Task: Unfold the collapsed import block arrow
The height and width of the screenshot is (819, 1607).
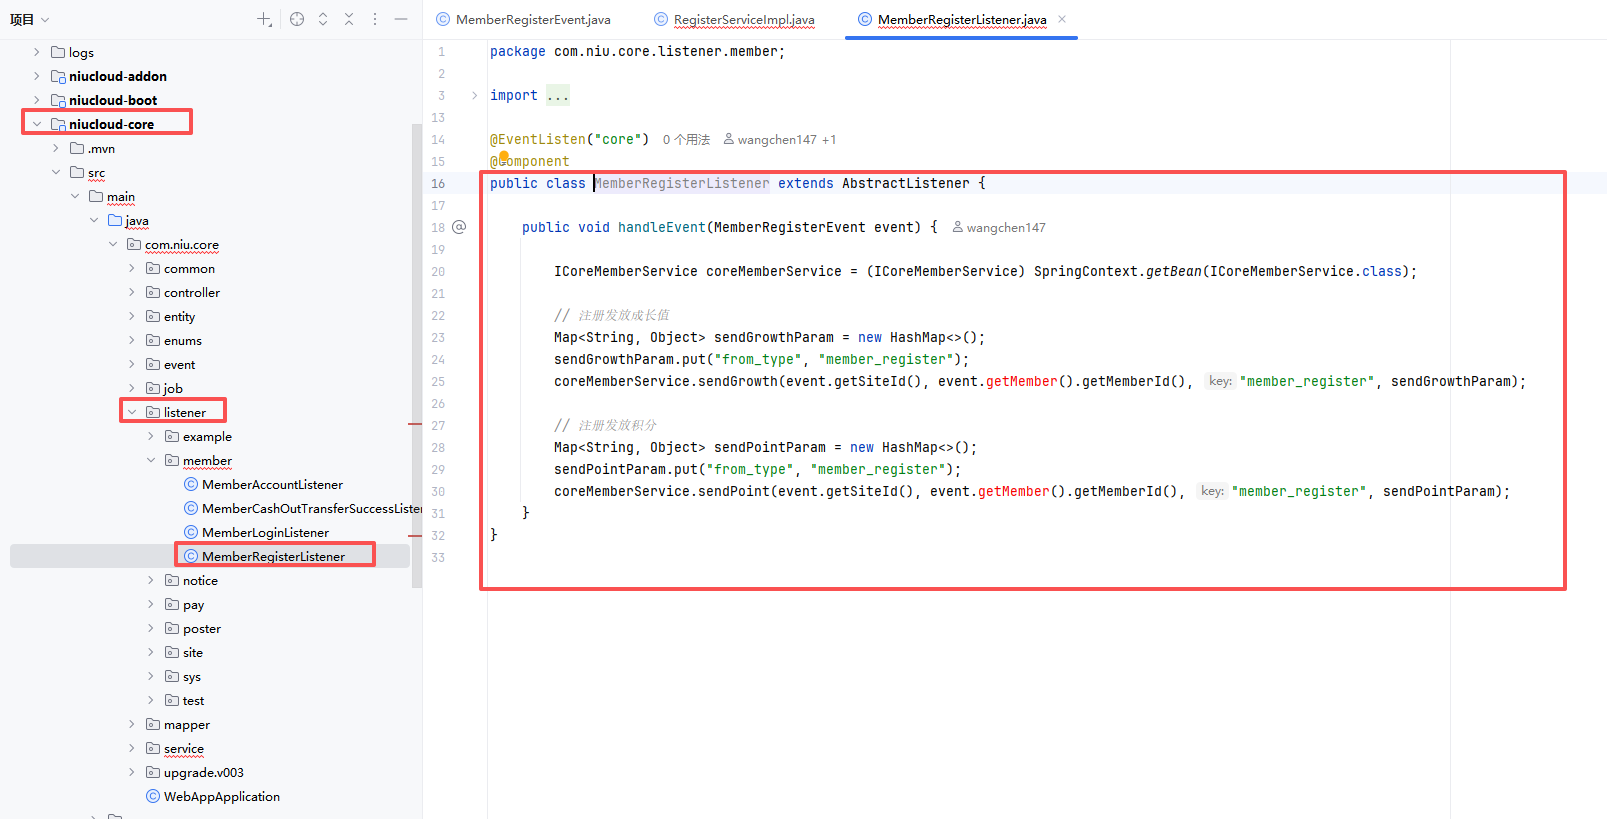Action: click(474, 95)
